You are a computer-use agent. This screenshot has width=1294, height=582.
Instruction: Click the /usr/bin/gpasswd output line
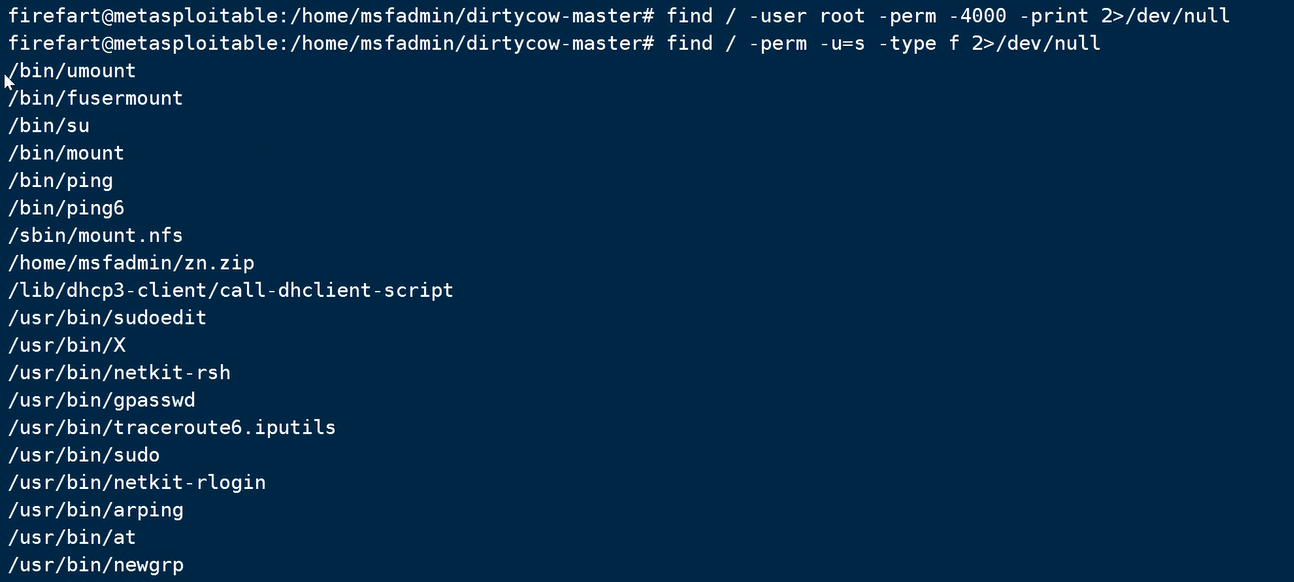(101, 400)
